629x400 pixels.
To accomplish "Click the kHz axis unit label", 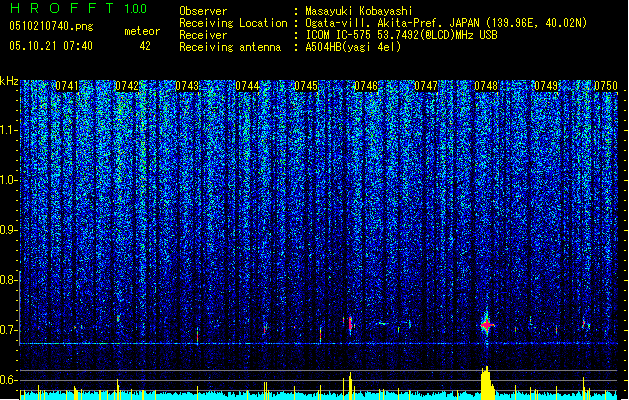I will 9,81.
